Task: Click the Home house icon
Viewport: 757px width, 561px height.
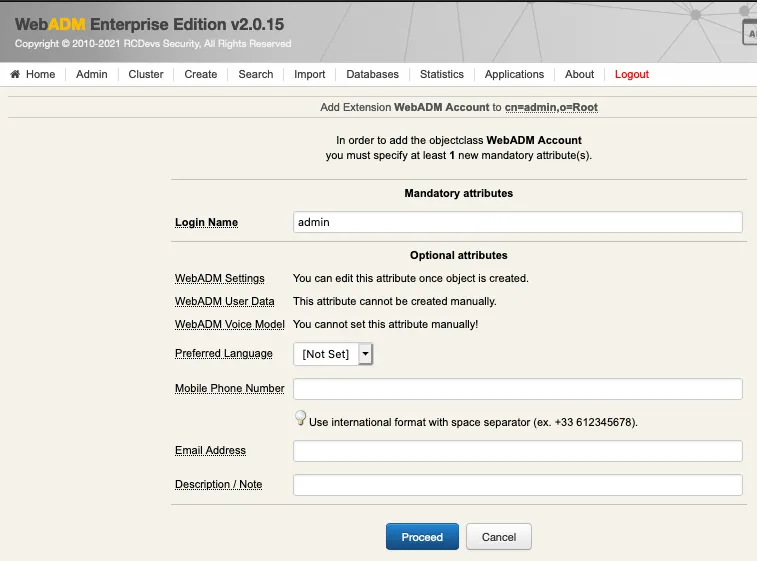Action: pos(15,74)
